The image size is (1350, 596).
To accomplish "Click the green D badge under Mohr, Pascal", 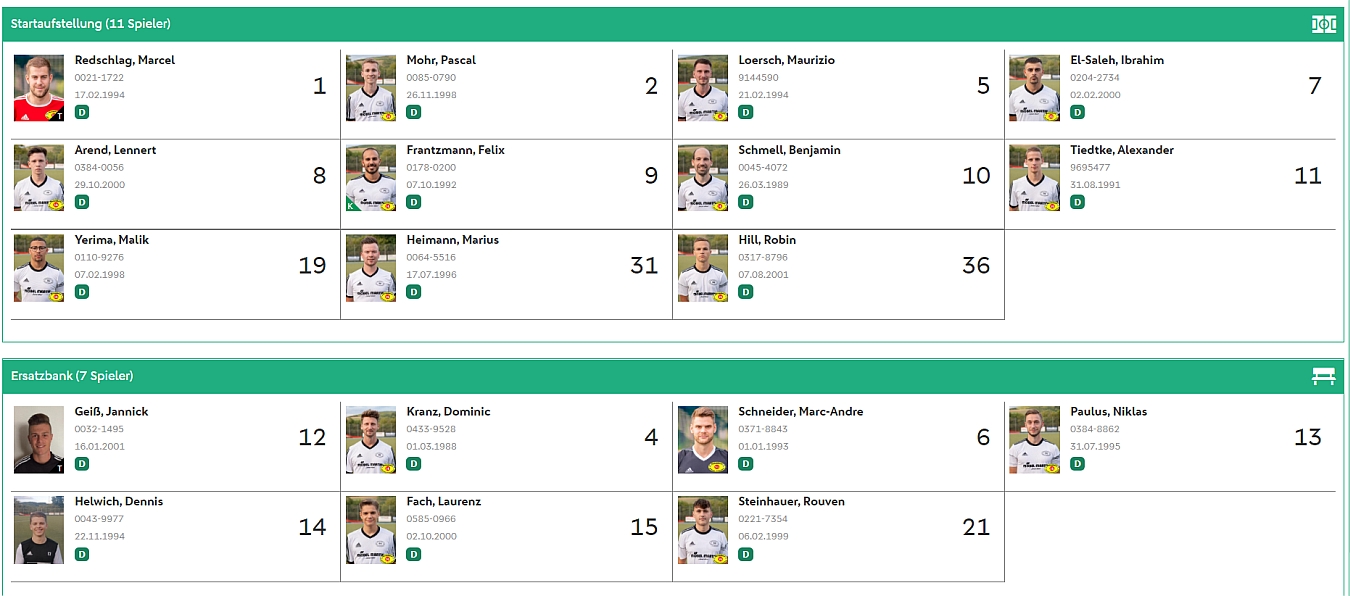I will [x=414, y=112].
